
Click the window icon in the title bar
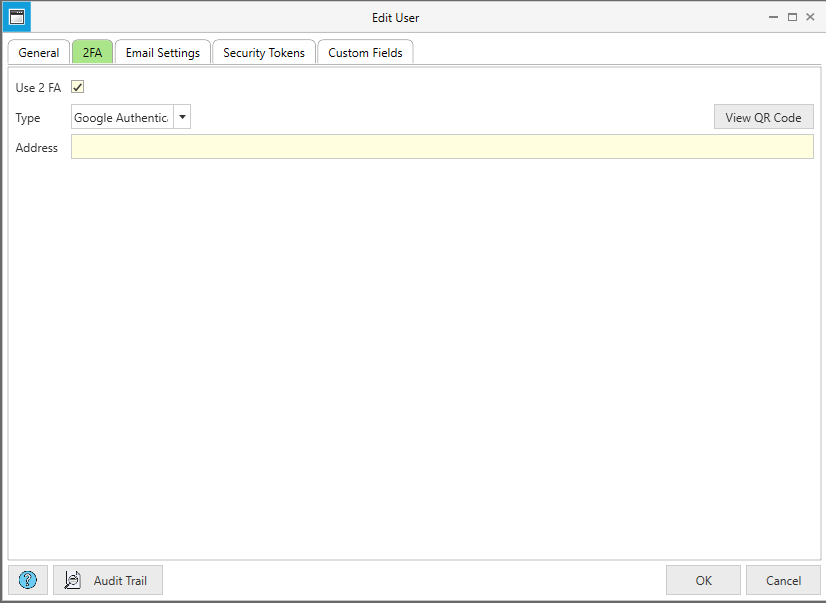point(17,17)
